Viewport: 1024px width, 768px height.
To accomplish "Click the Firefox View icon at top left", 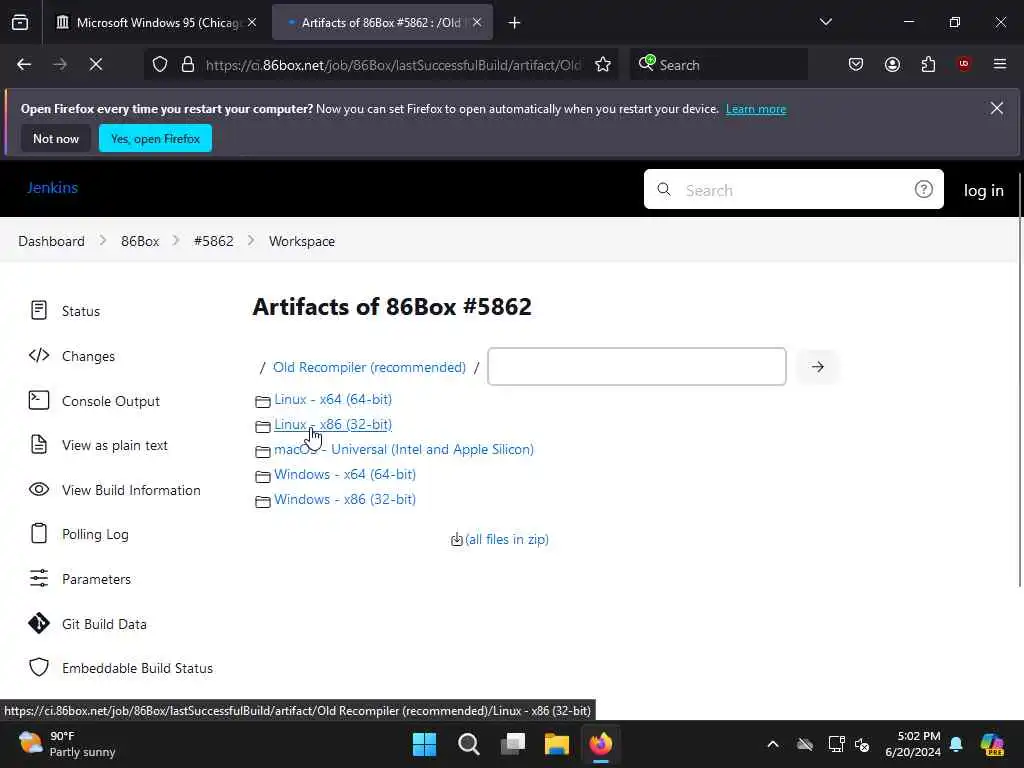I will point(20,22).
